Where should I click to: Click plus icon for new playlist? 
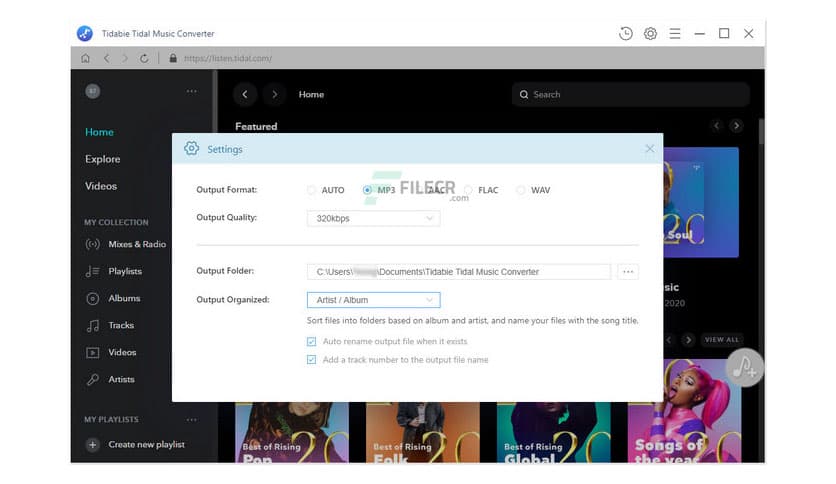click(x=92, y=445)
